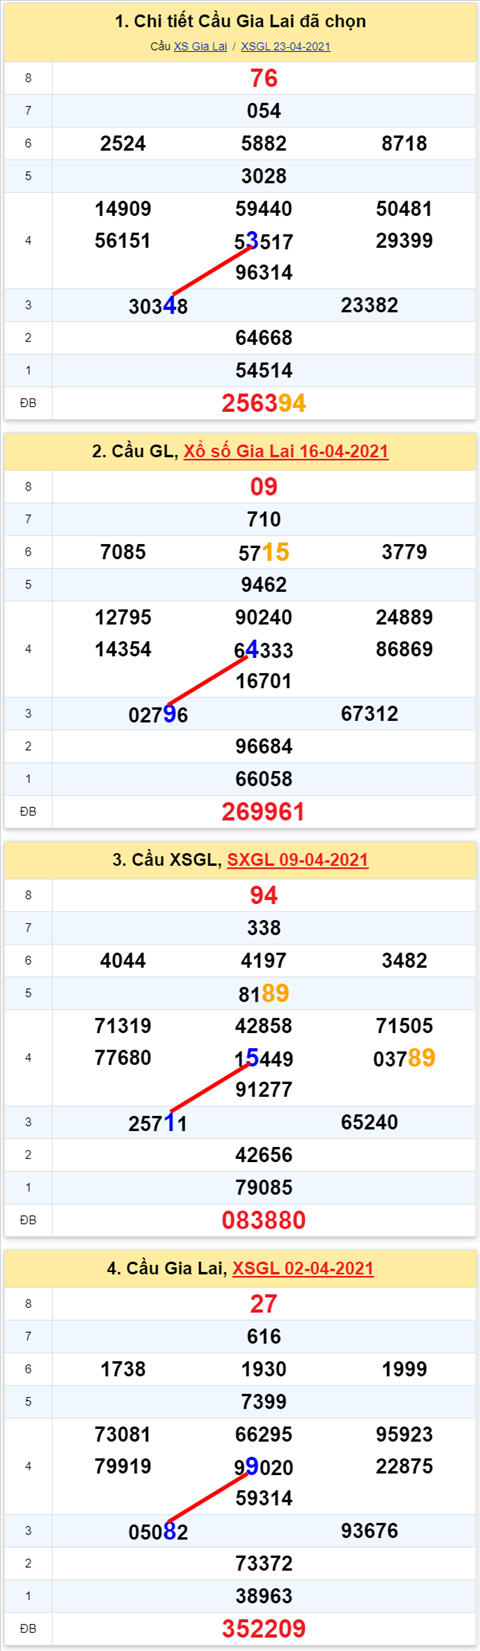The image size is (480, 1651).
Task: Select the special prize 269961
Action: pos(264,812)
